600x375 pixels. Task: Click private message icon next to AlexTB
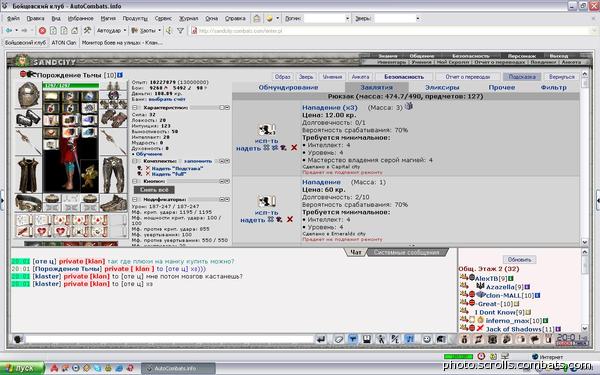[464, 277]
